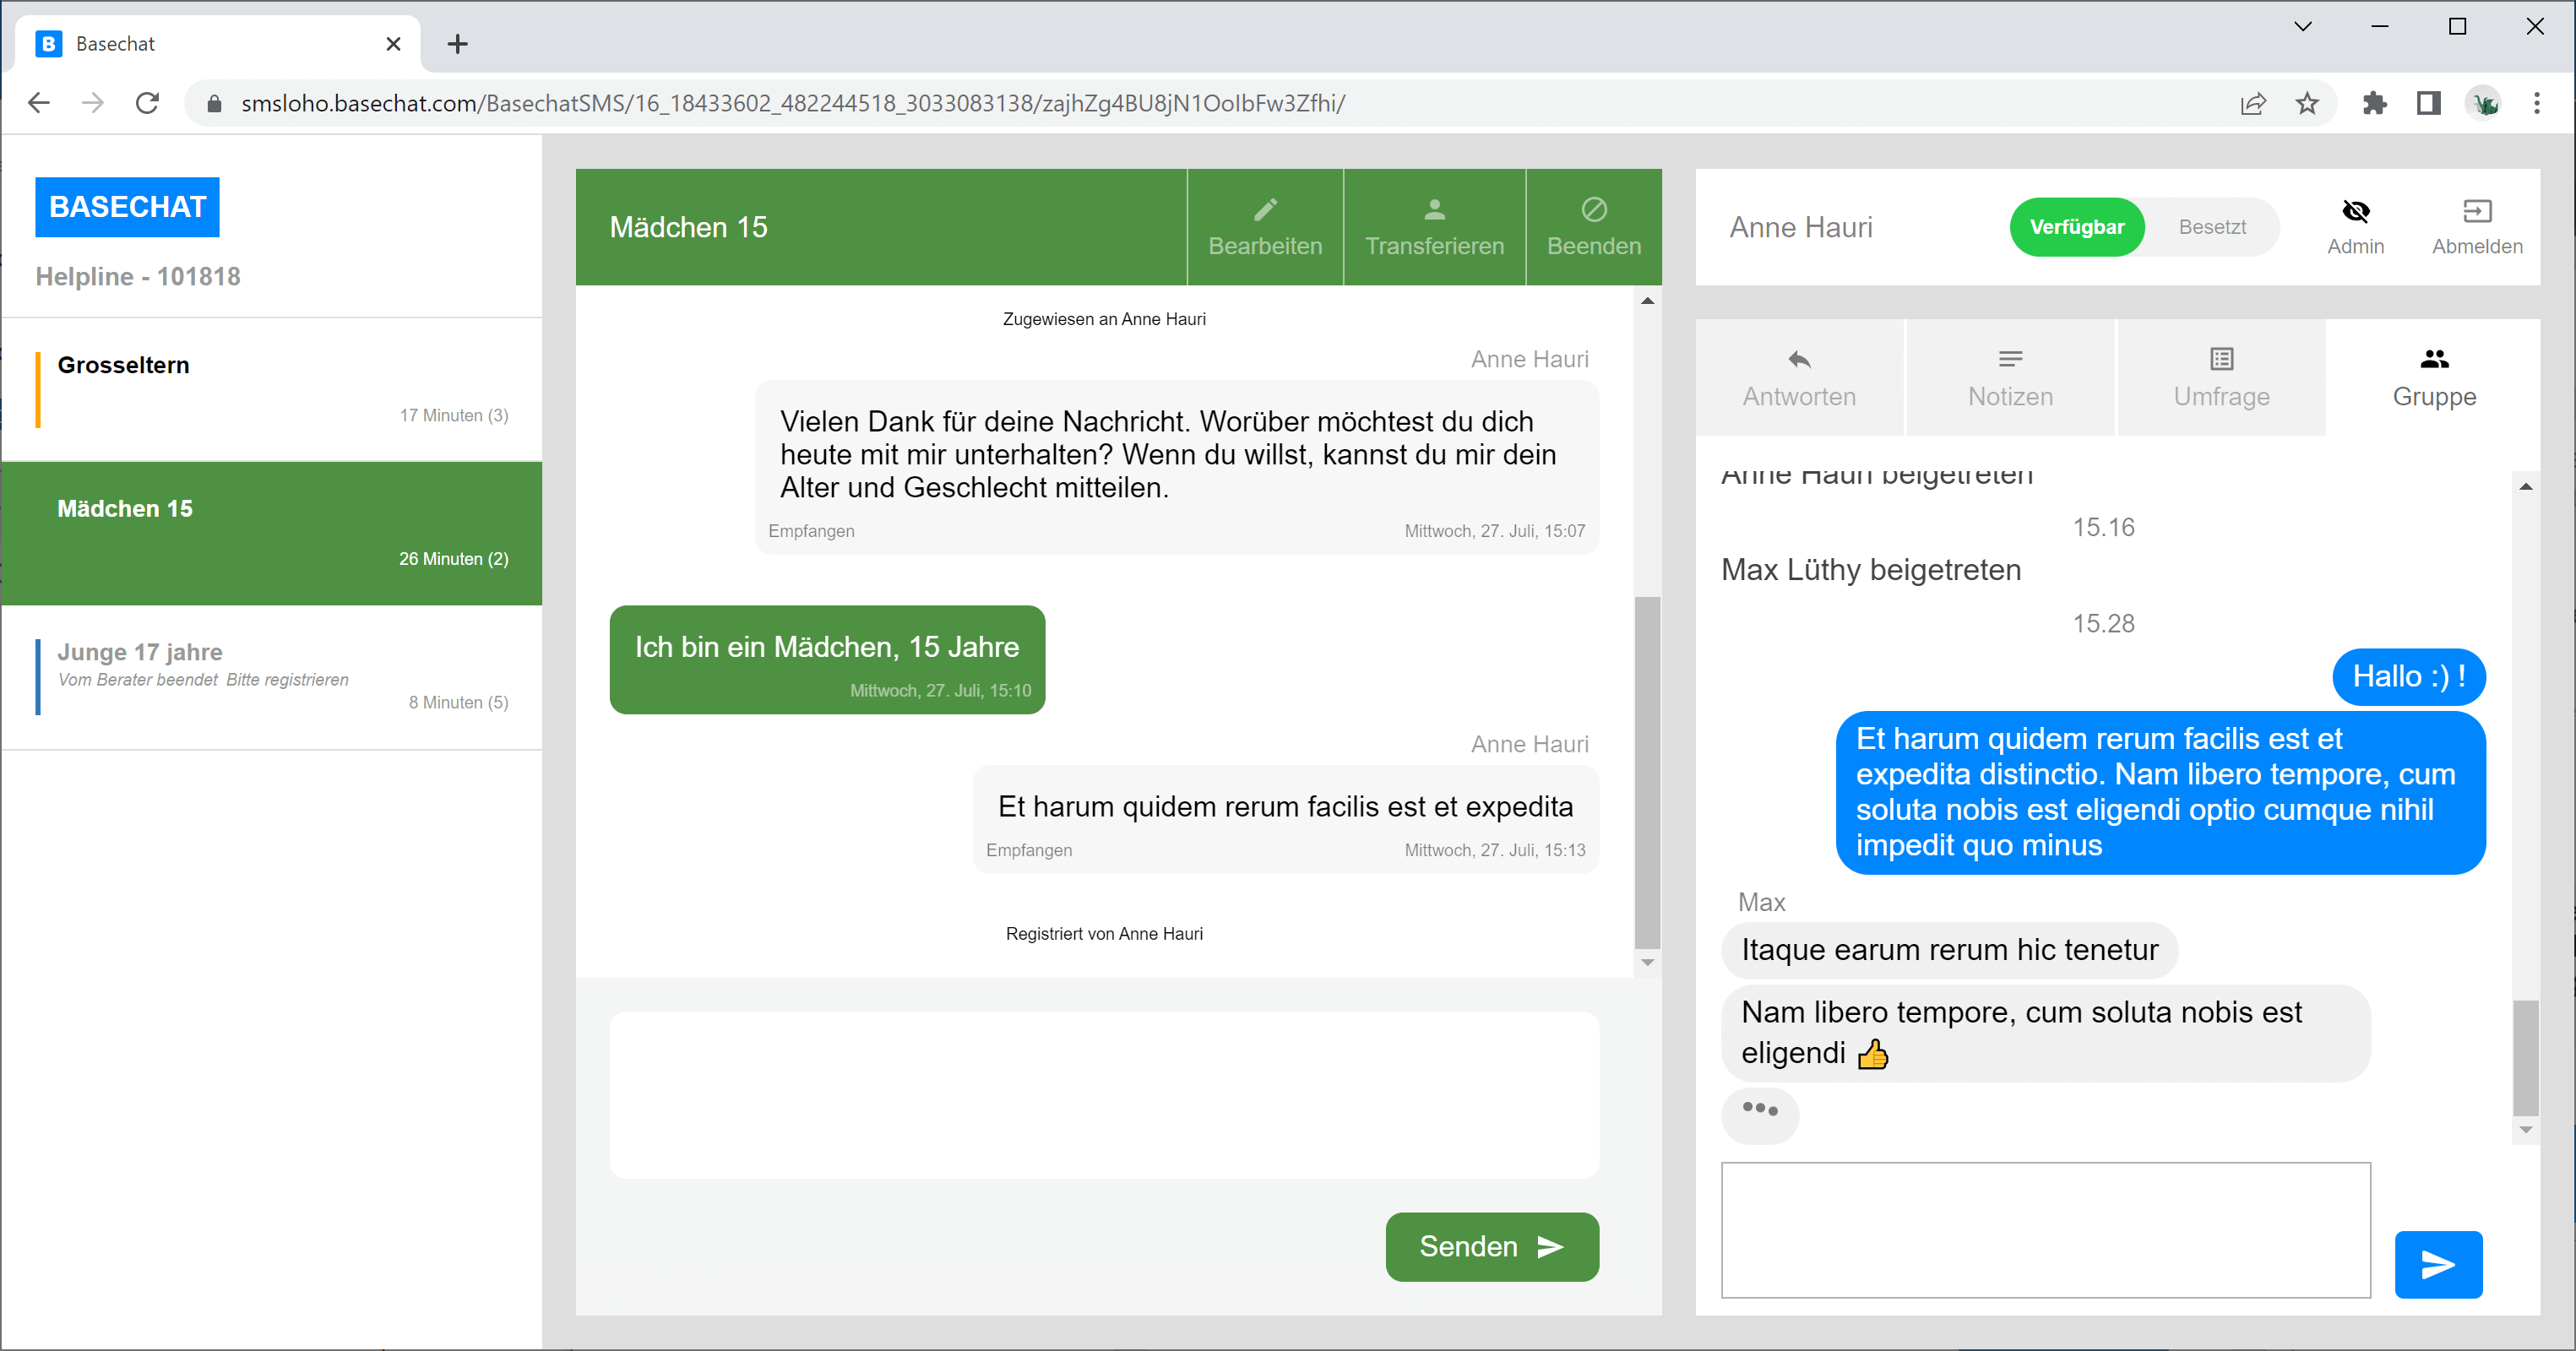Toggle Admin visibility eye icon

[2355, 211]
